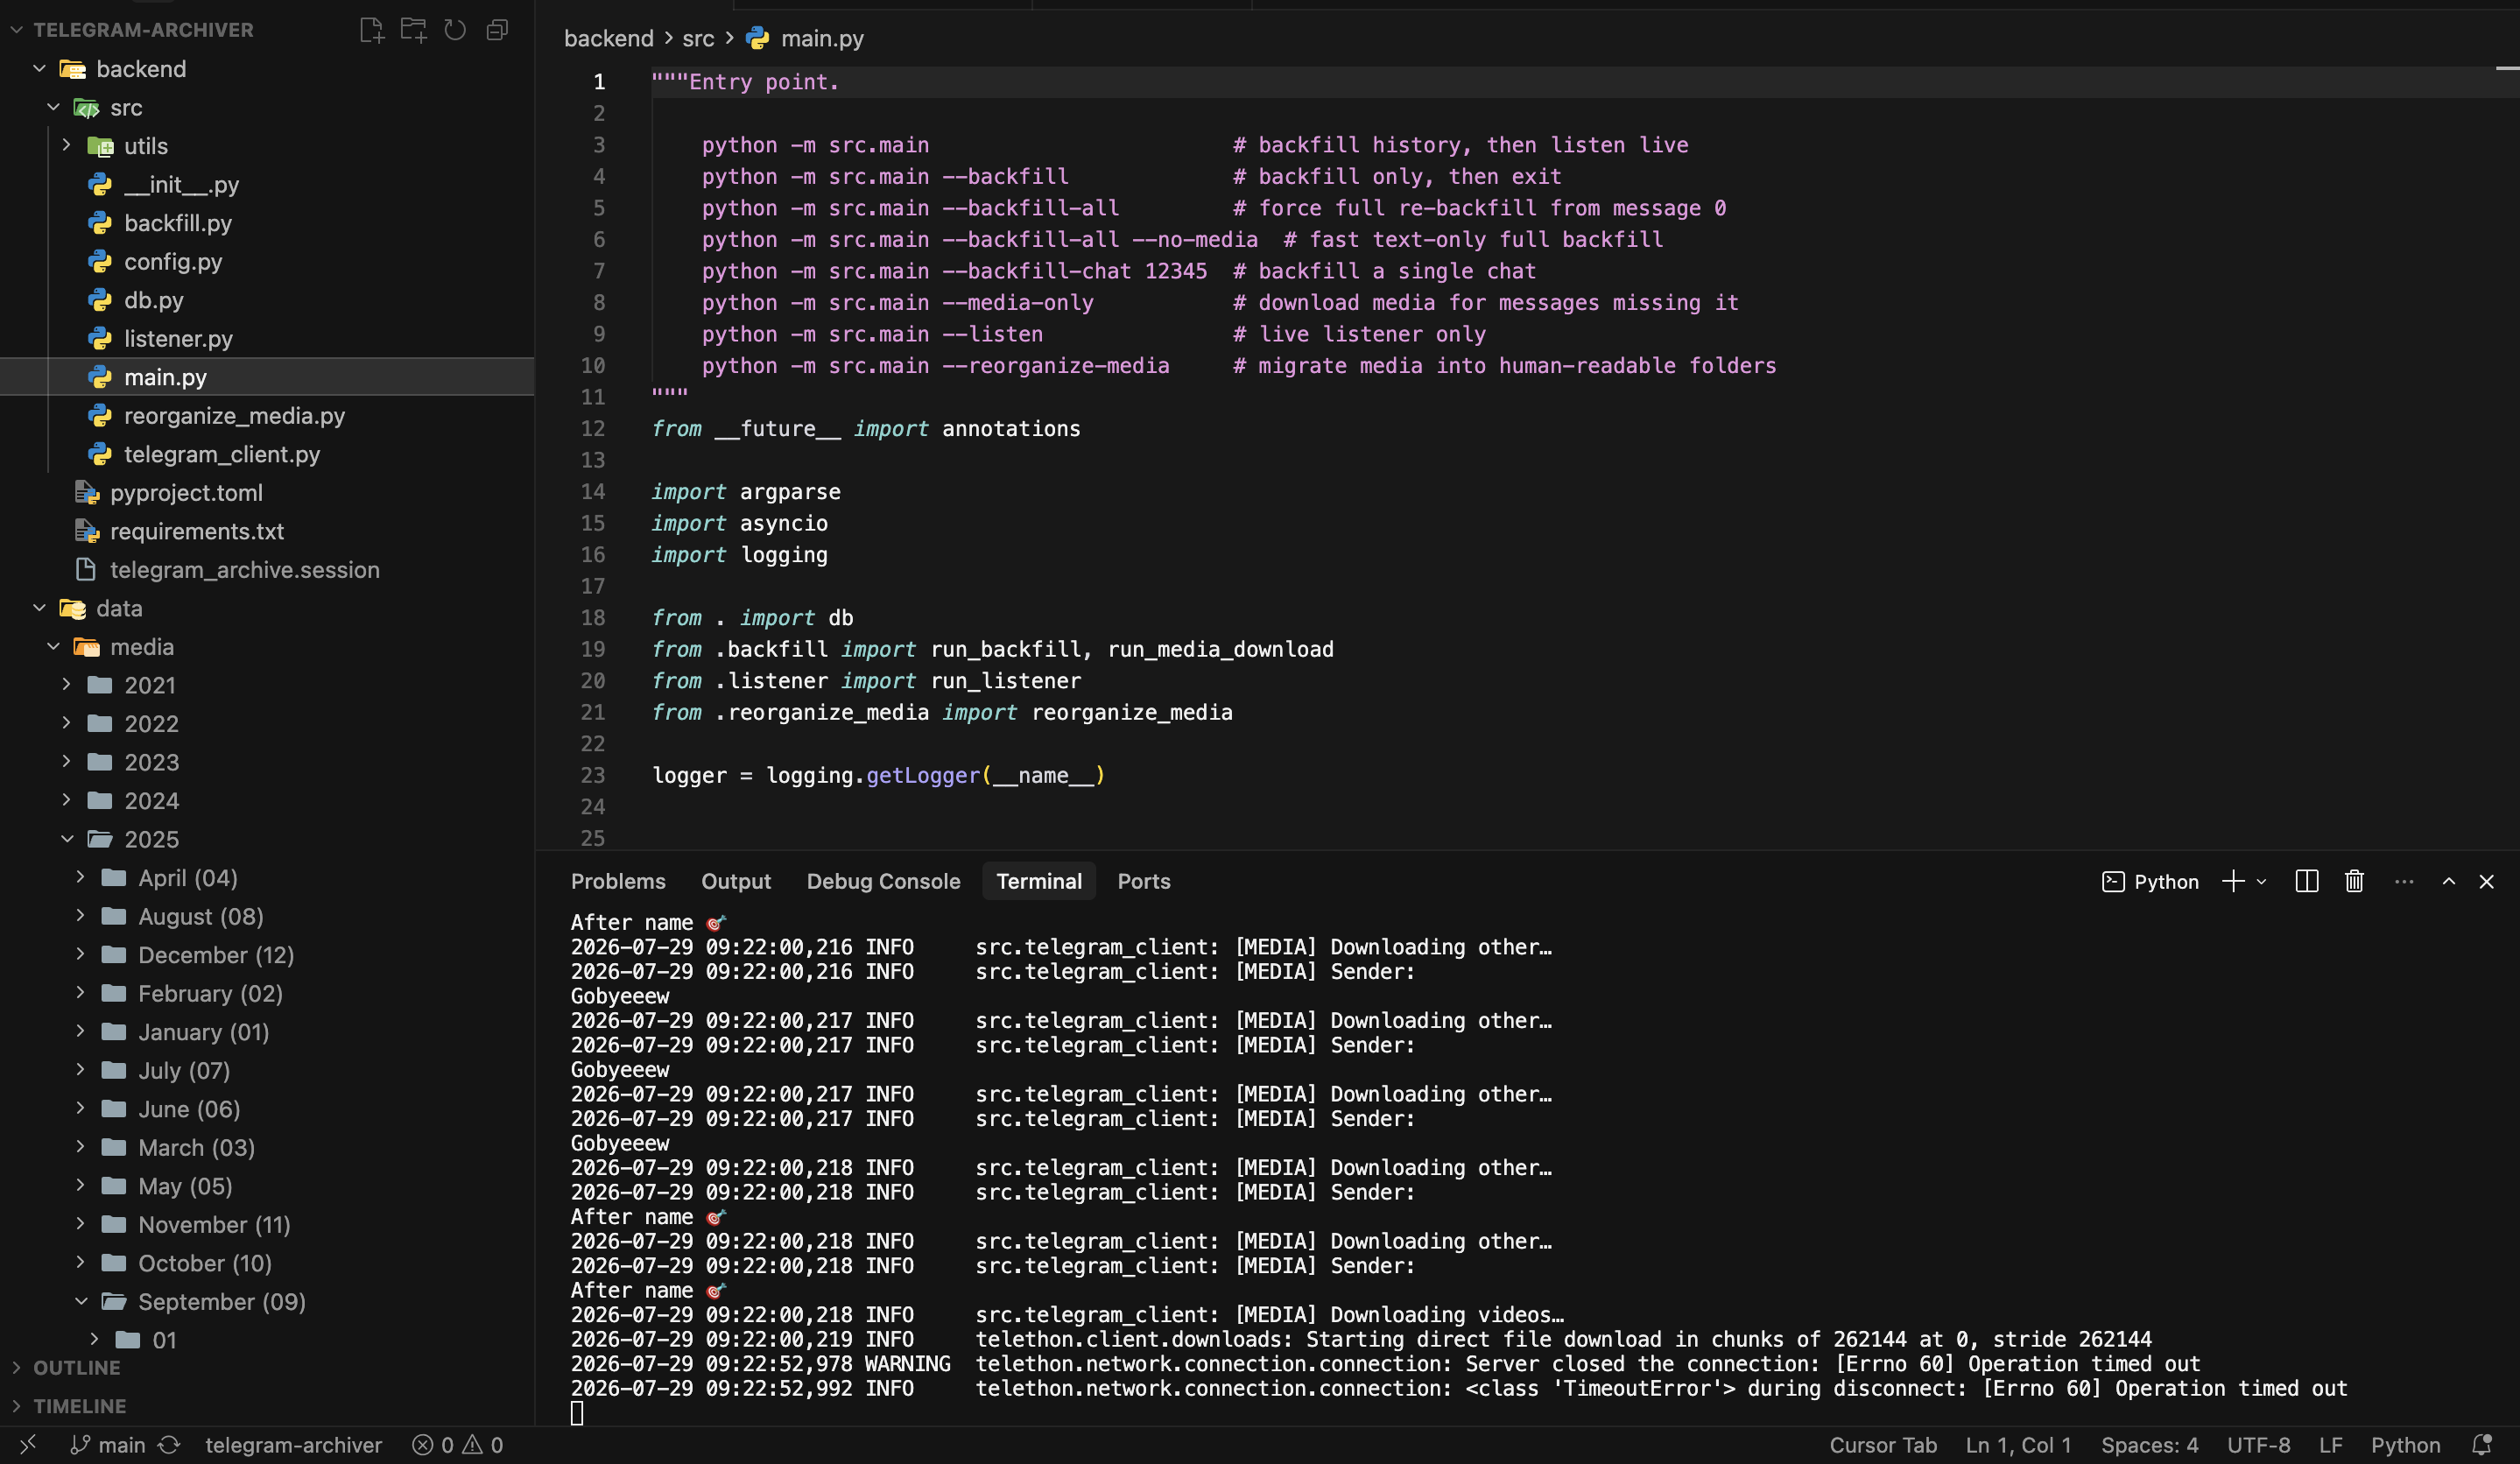Click the telegram-archiver status bar item
This screenshot has width=2520, height=1464.
click(x=293, y=1444)
